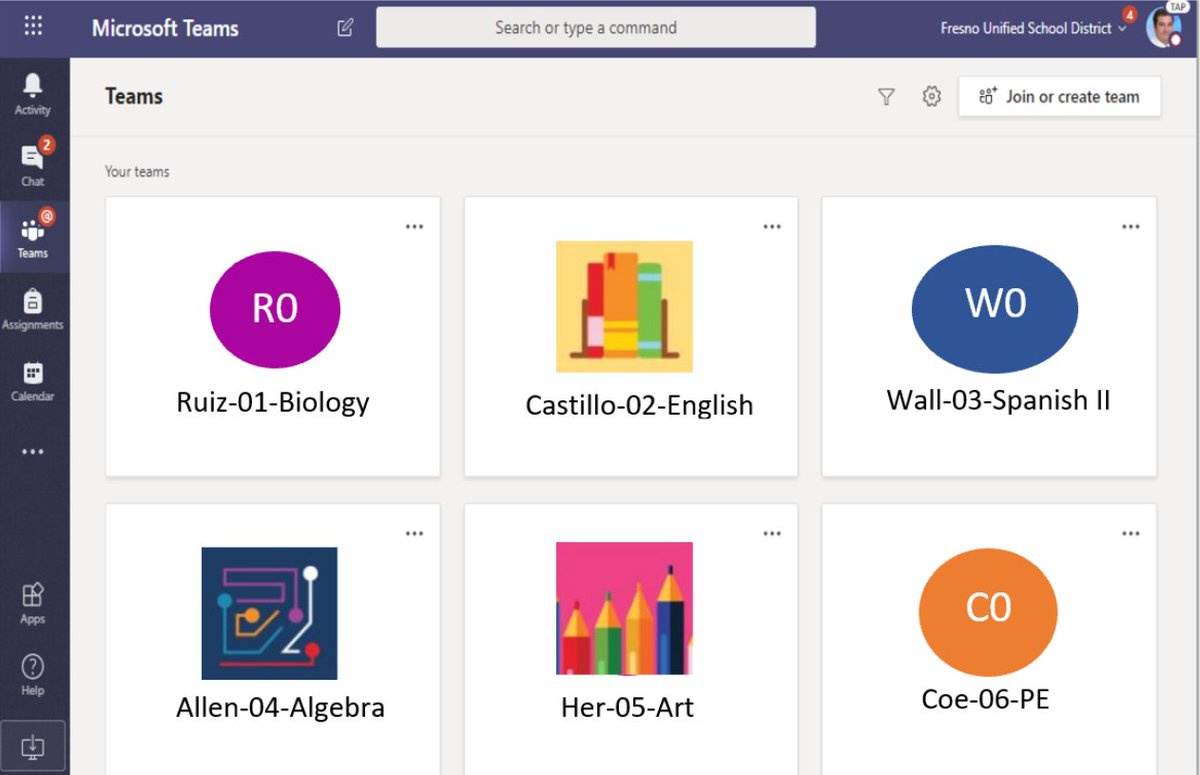The width and height of the screenshot is (1200, 775).
Task: Click the Microsoft Teams title text
Action: (x=165, y=28)
